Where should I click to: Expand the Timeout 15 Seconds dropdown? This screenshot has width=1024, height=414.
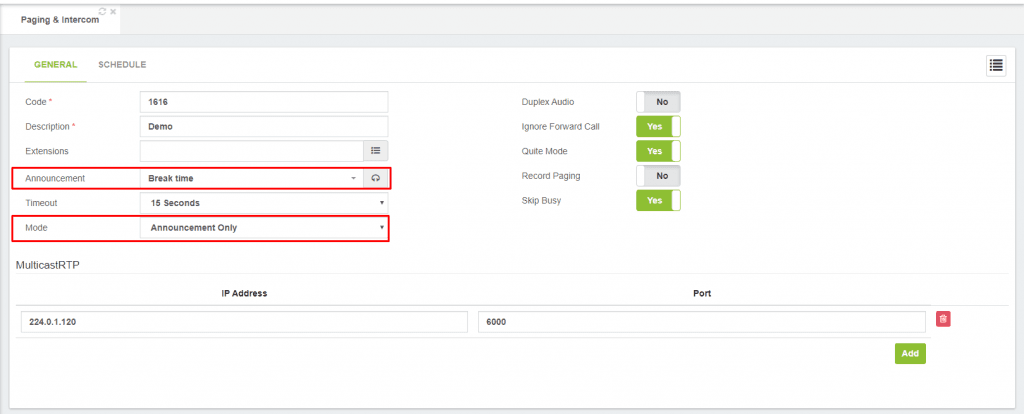pyautogui.click(x=264, y=203)
